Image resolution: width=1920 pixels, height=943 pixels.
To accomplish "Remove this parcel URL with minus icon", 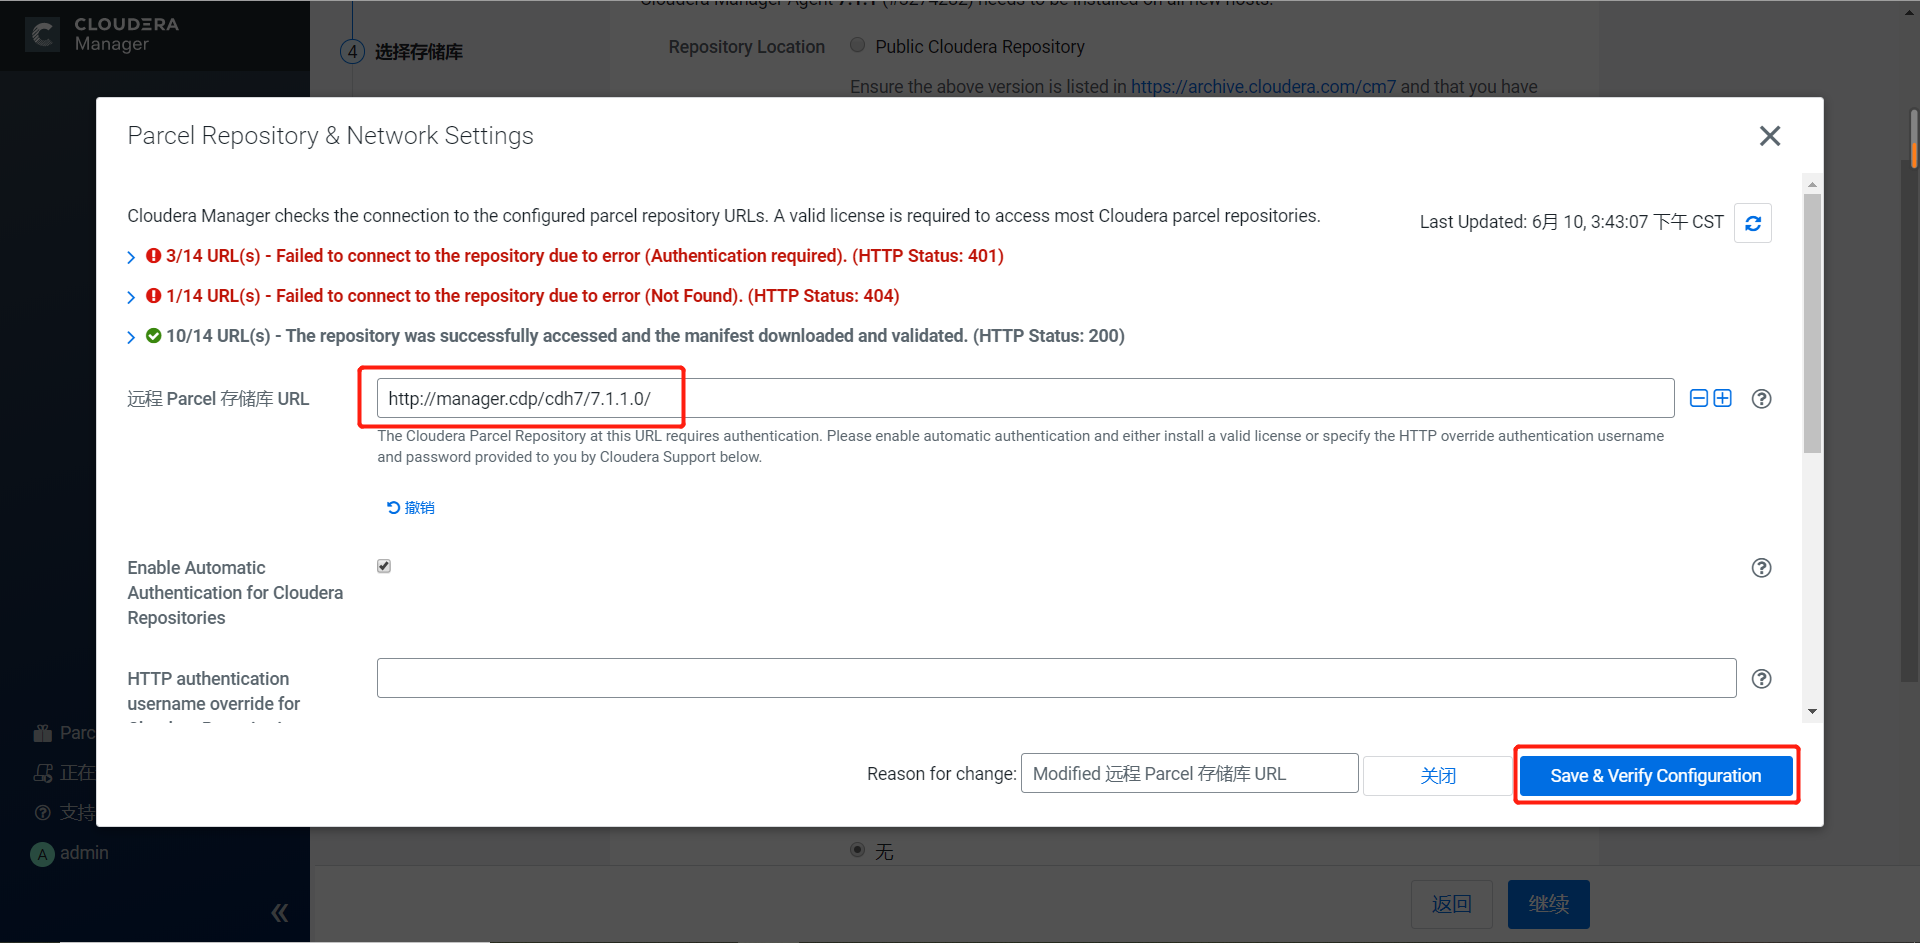I will pos(1698,398).
